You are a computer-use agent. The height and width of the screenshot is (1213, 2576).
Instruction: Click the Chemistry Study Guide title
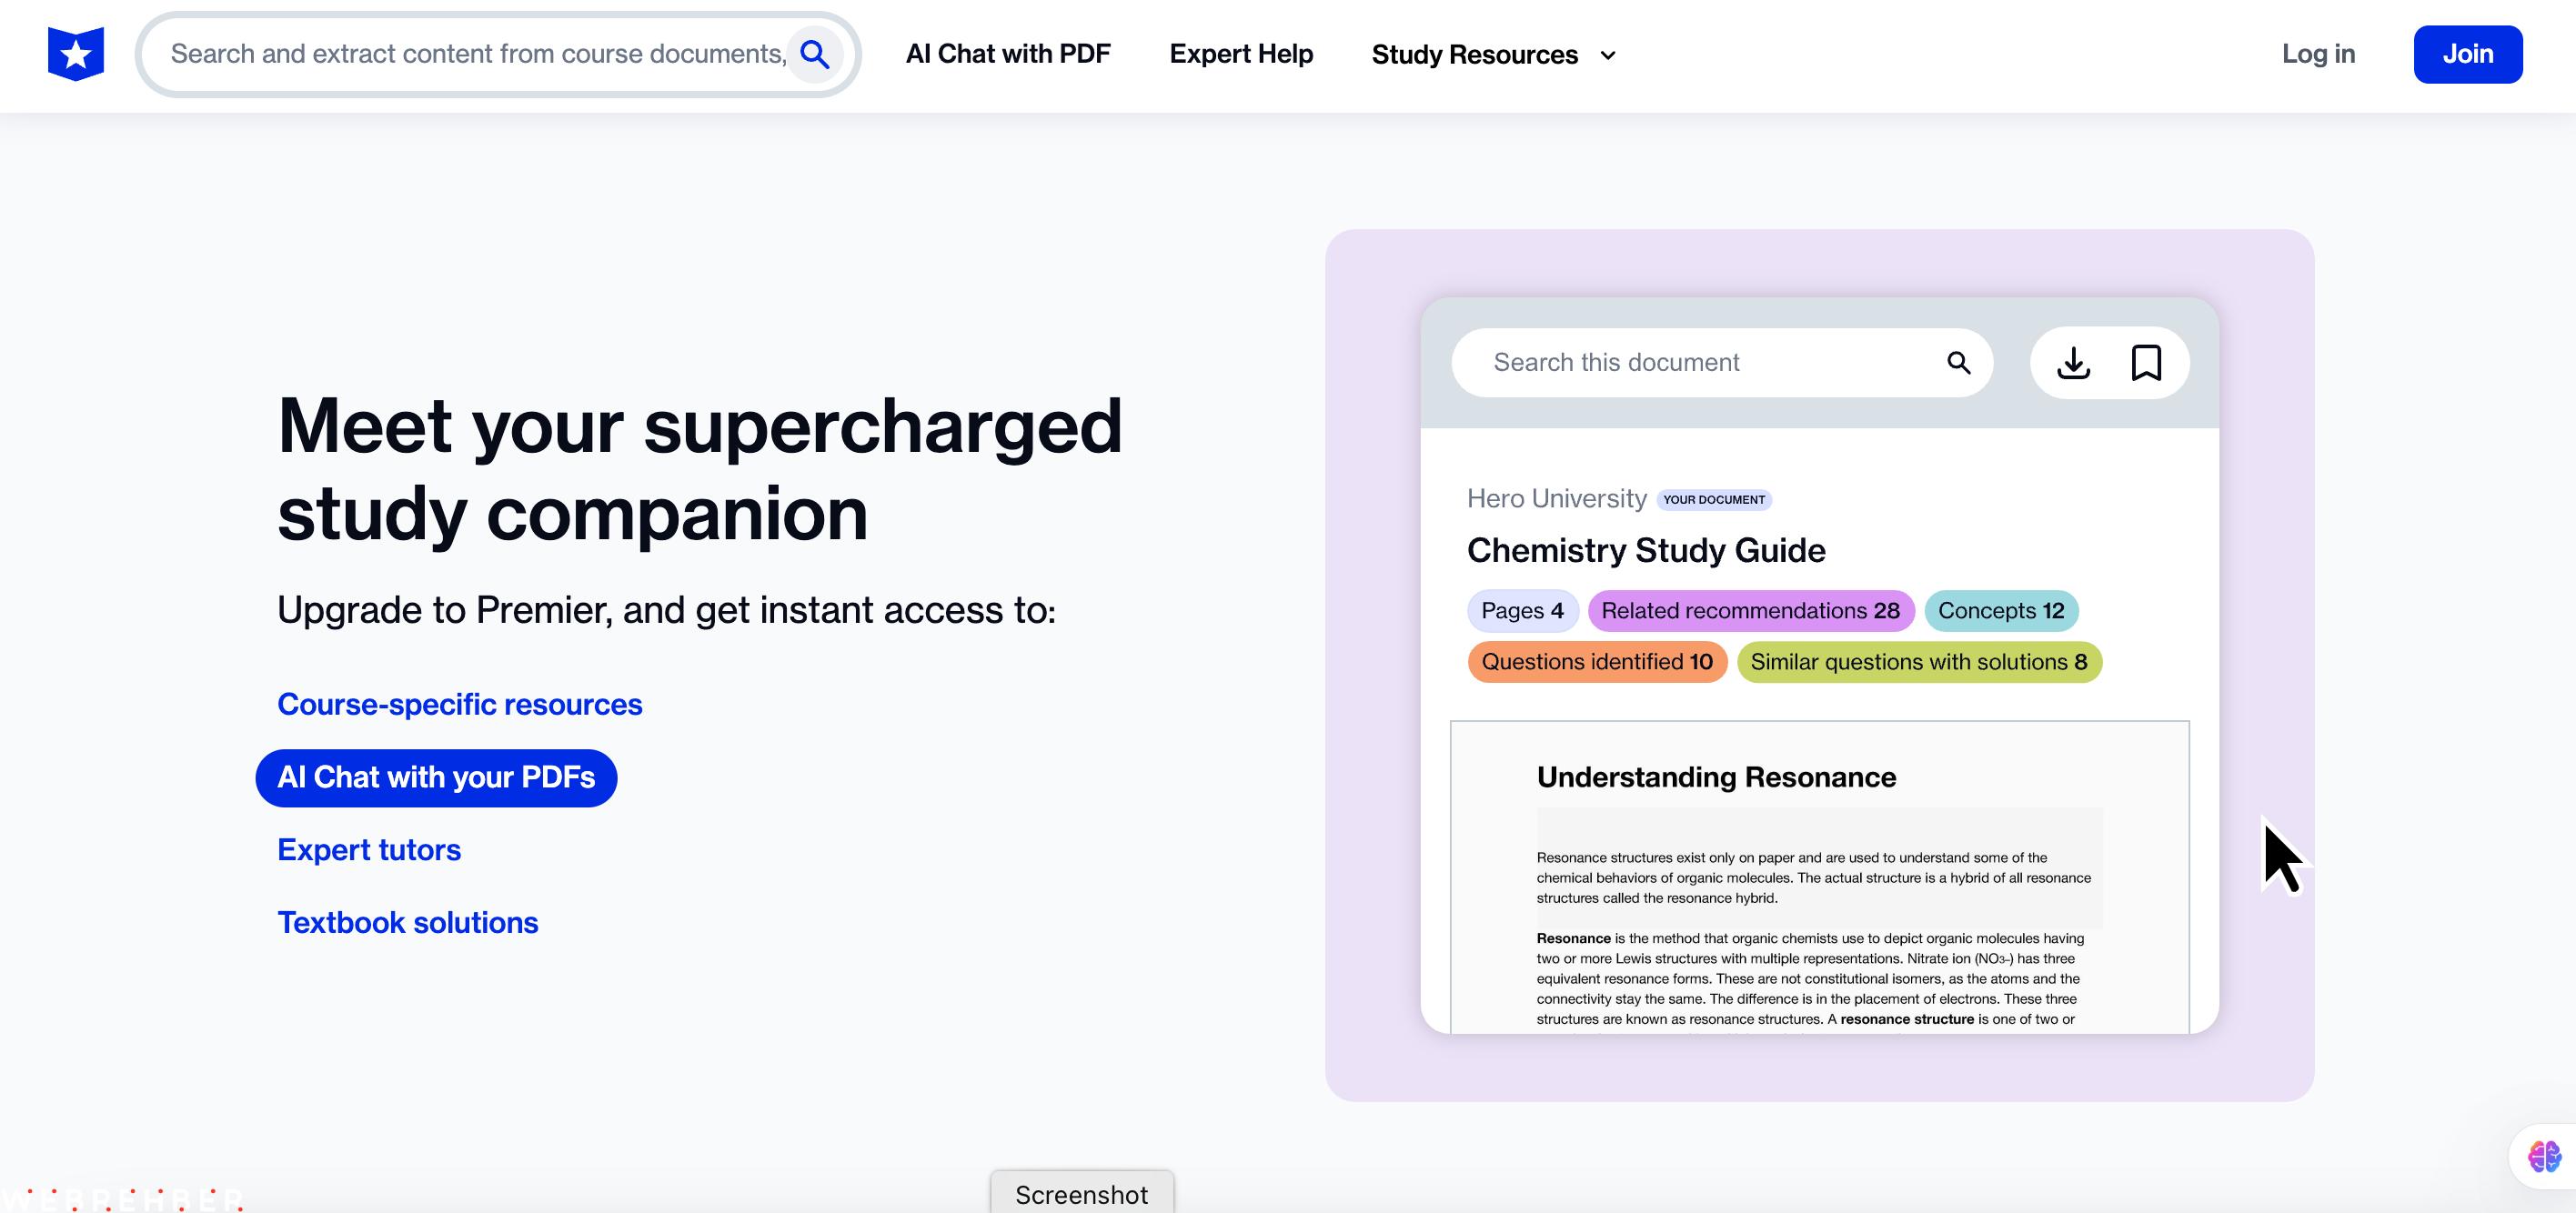click(x=1646, y=550)
